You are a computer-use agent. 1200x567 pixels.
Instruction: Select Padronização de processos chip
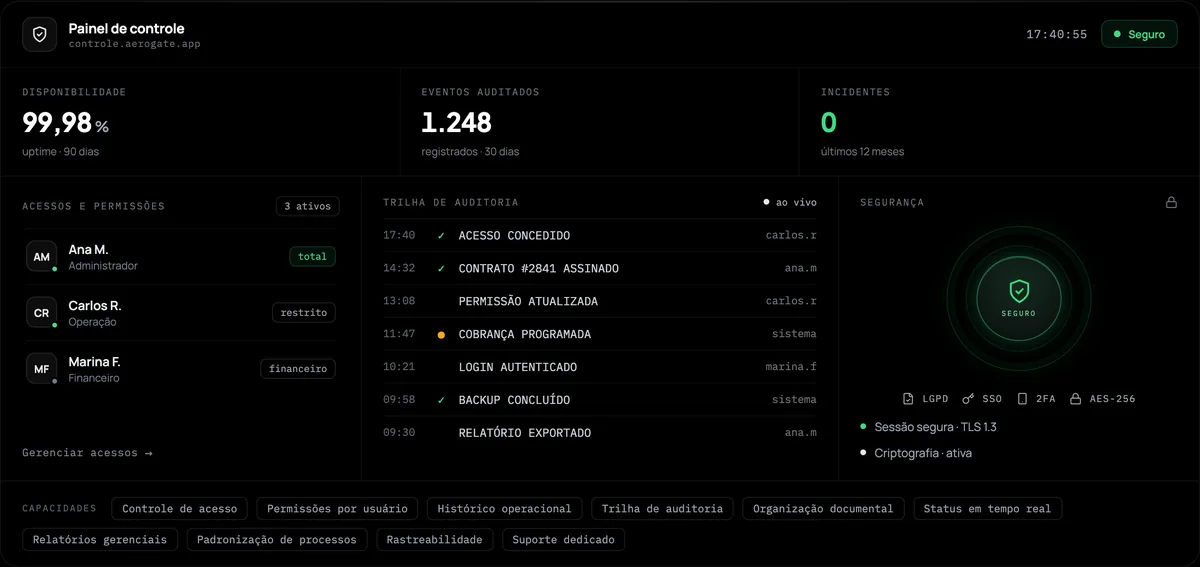coord(277,540)
